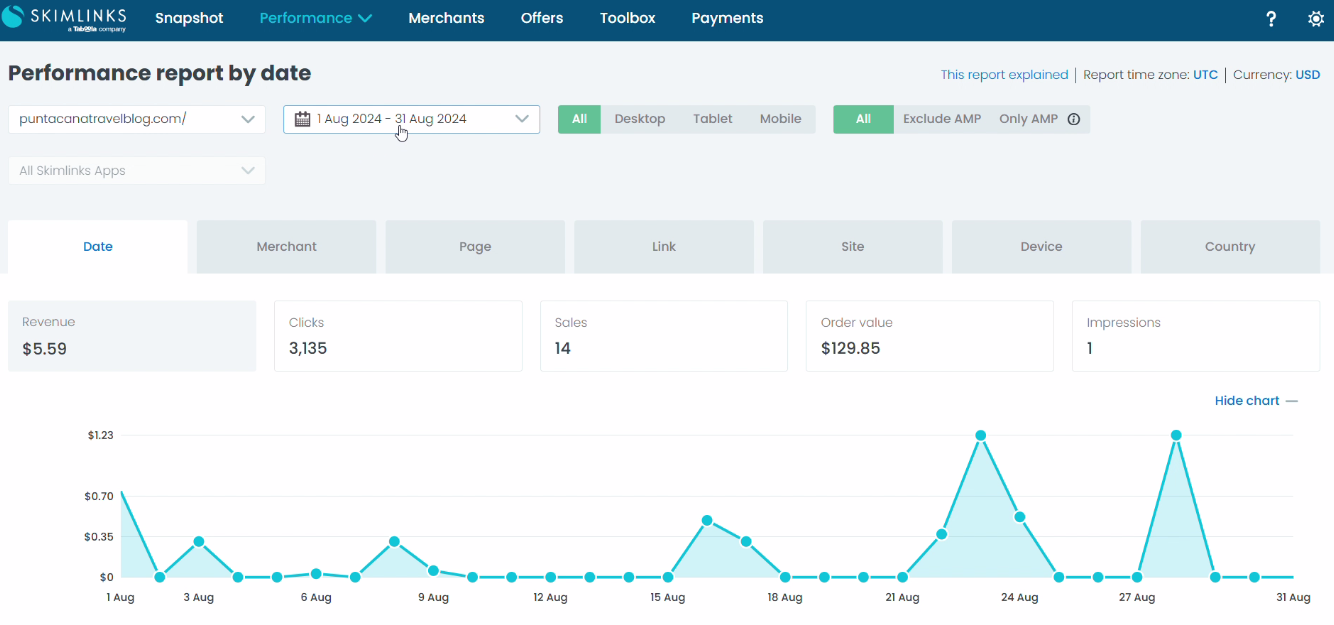Filter by Mobile devices
The height and width of the screenshot is (625, 1334).
(x=781, y=119)
